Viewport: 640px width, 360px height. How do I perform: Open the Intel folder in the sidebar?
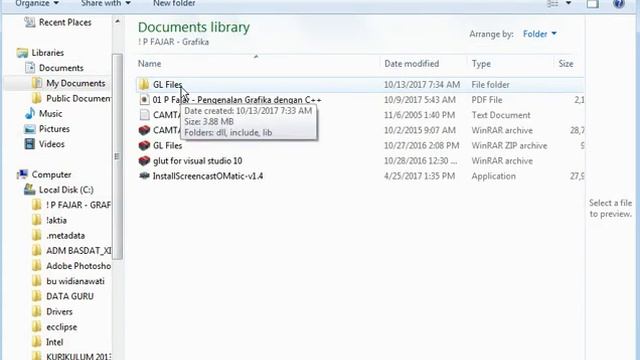(x=54, y=342)
